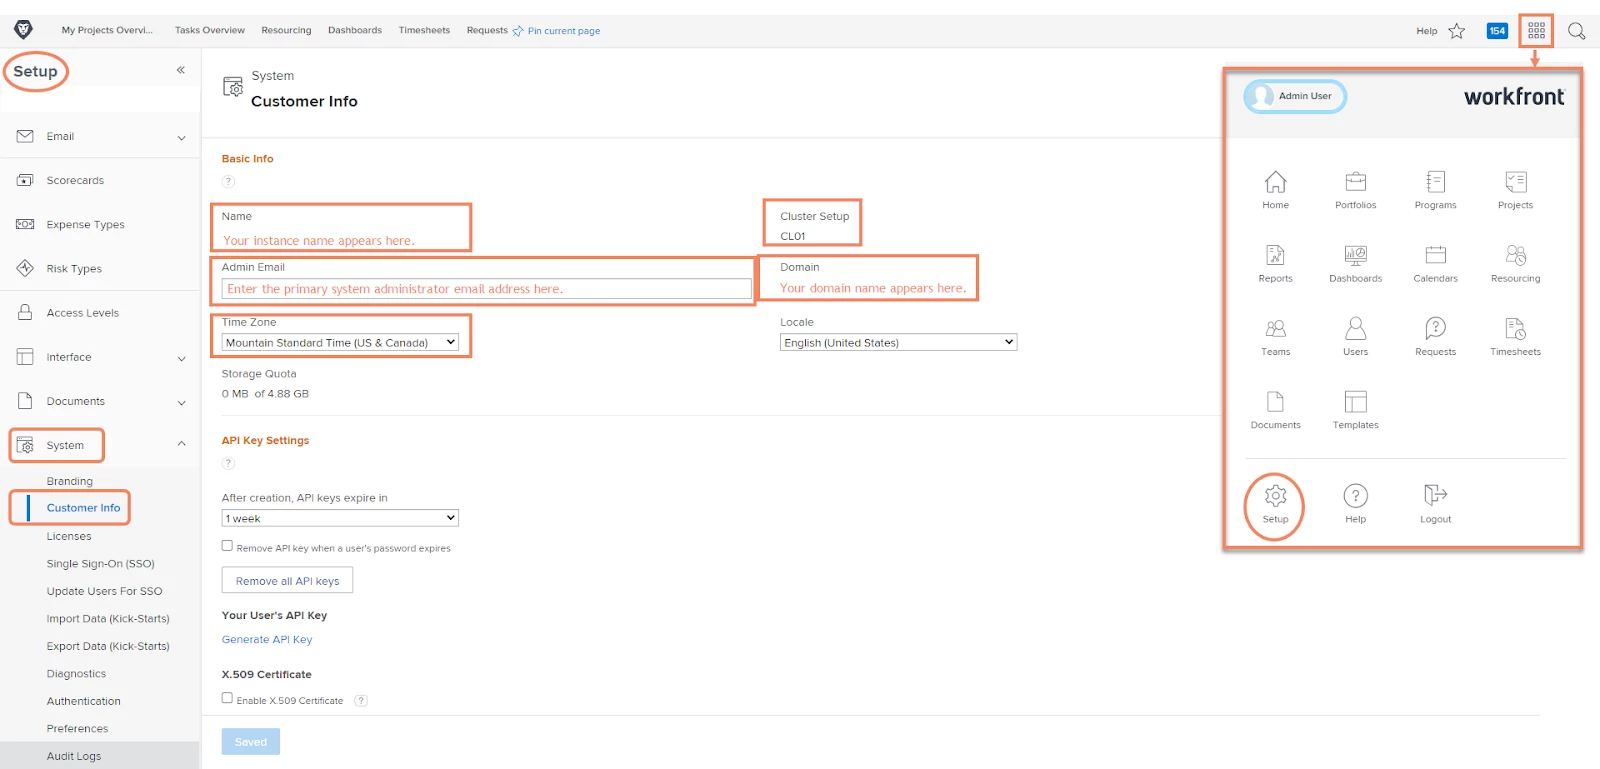Open the Time Zone dropdown
Viewport: 1600px width, 769px height.
(x=340, y=342)
